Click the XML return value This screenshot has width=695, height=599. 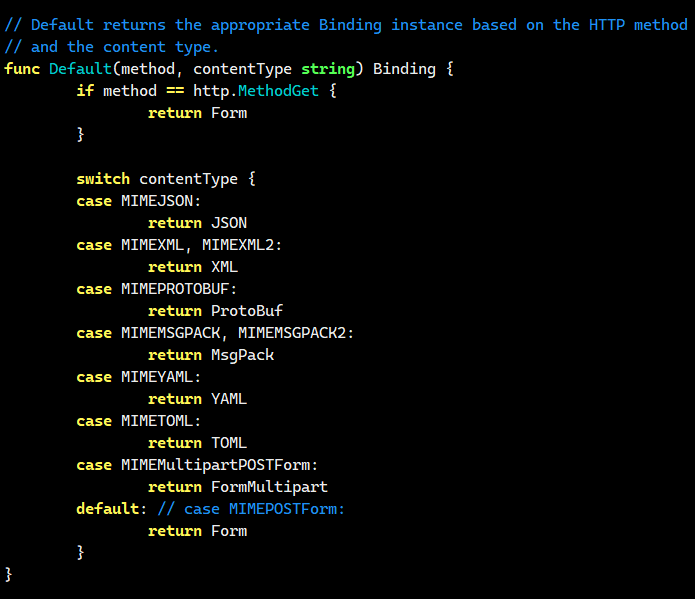pos(224,267)
